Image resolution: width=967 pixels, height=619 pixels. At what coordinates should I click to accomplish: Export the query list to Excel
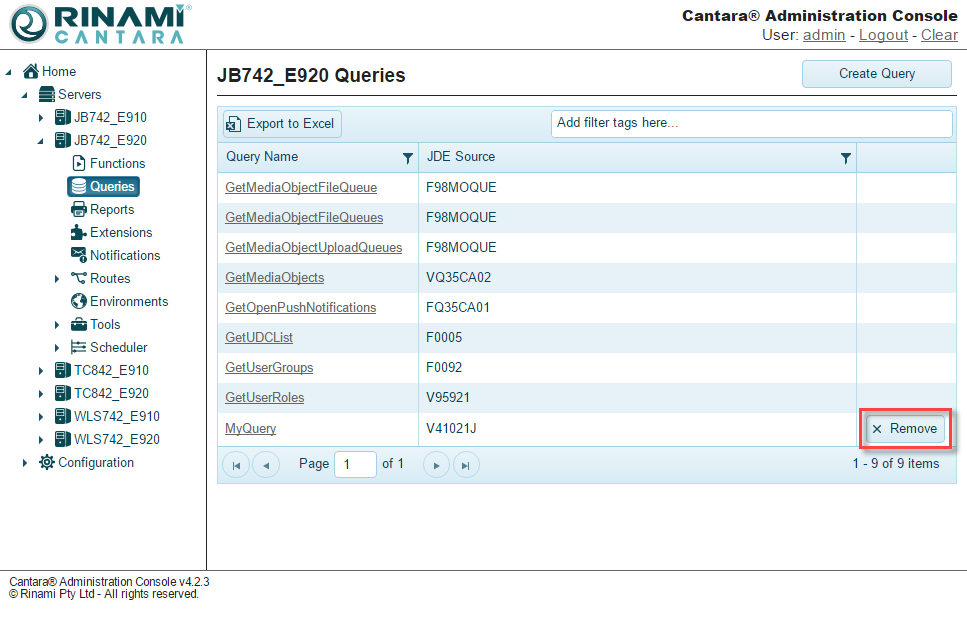coord(281,124)
